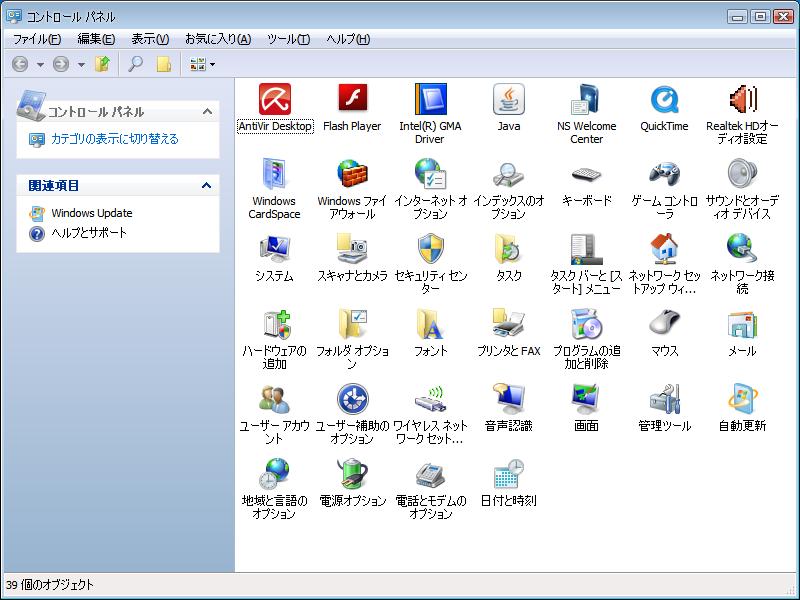
Task: Open the ゲーム コントローラ icon
Action: tap(664, 174)
